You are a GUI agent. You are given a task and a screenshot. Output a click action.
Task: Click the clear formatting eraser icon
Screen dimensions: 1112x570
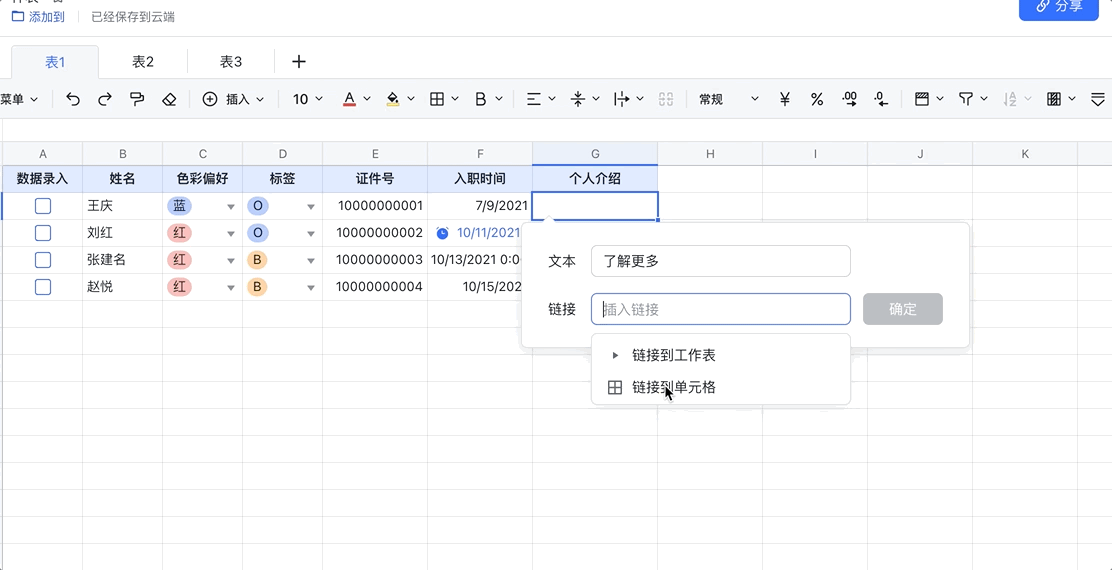169,99
